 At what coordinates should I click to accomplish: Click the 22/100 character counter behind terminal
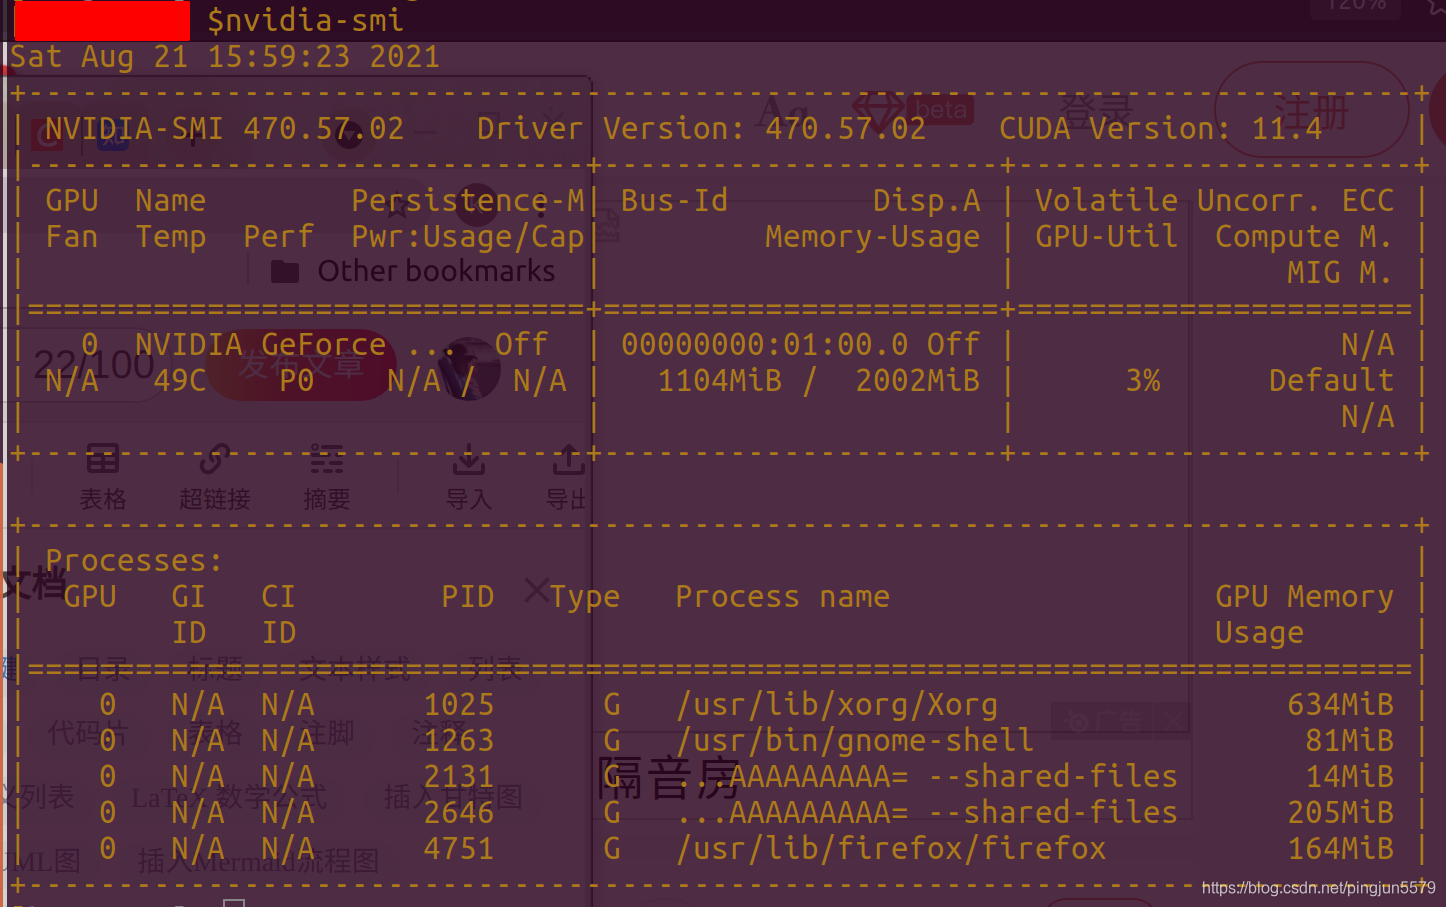(x=94, y=366)
